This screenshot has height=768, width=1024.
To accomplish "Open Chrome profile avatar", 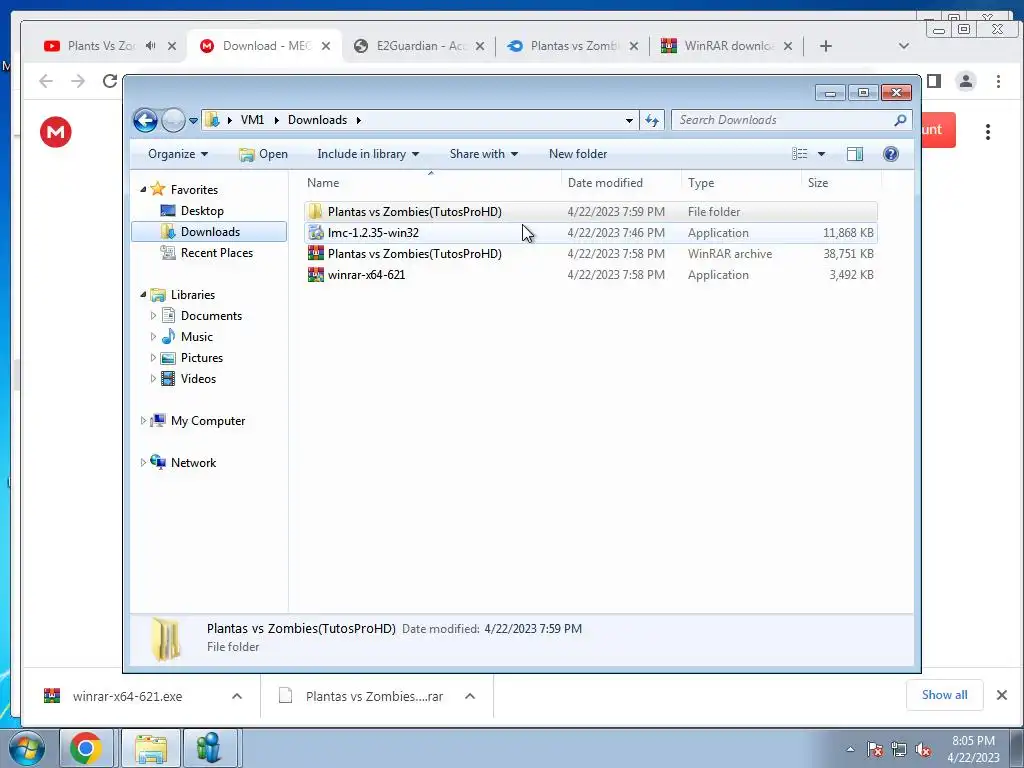I will click(x=966, y=81).
